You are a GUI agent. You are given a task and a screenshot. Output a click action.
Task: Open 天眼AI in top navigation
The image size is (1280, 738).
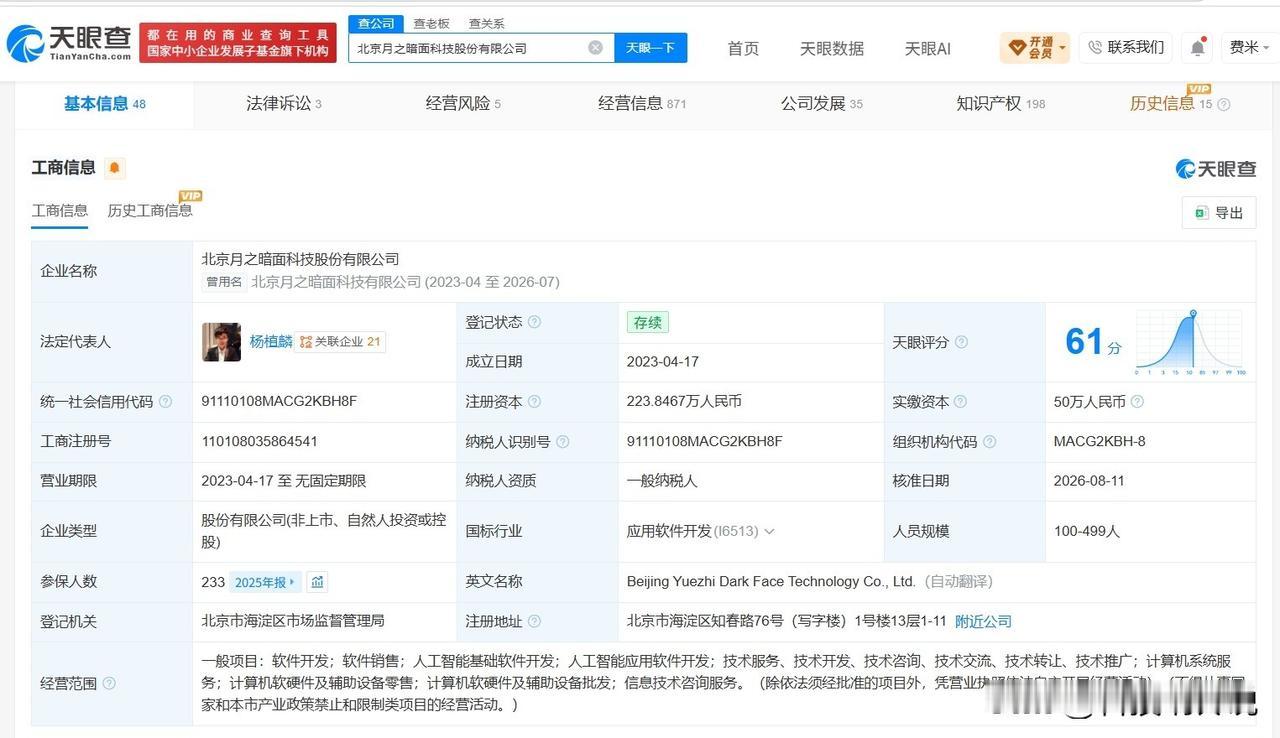click(928, 48)
